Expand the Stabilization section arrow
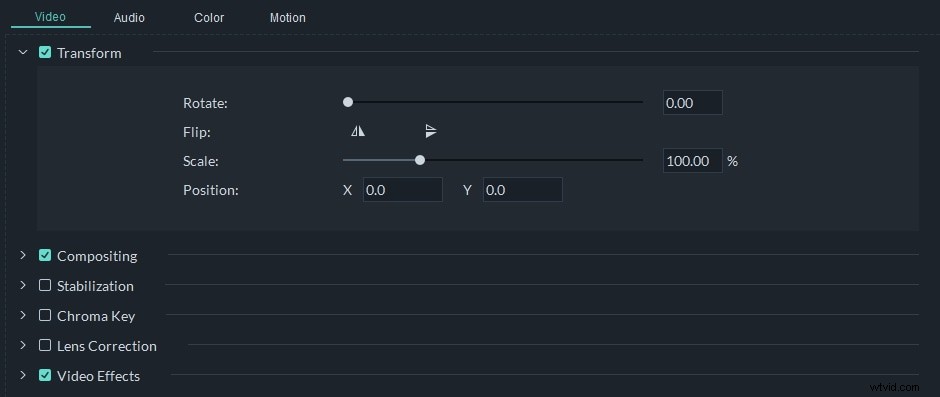 (x=23, y=285)
